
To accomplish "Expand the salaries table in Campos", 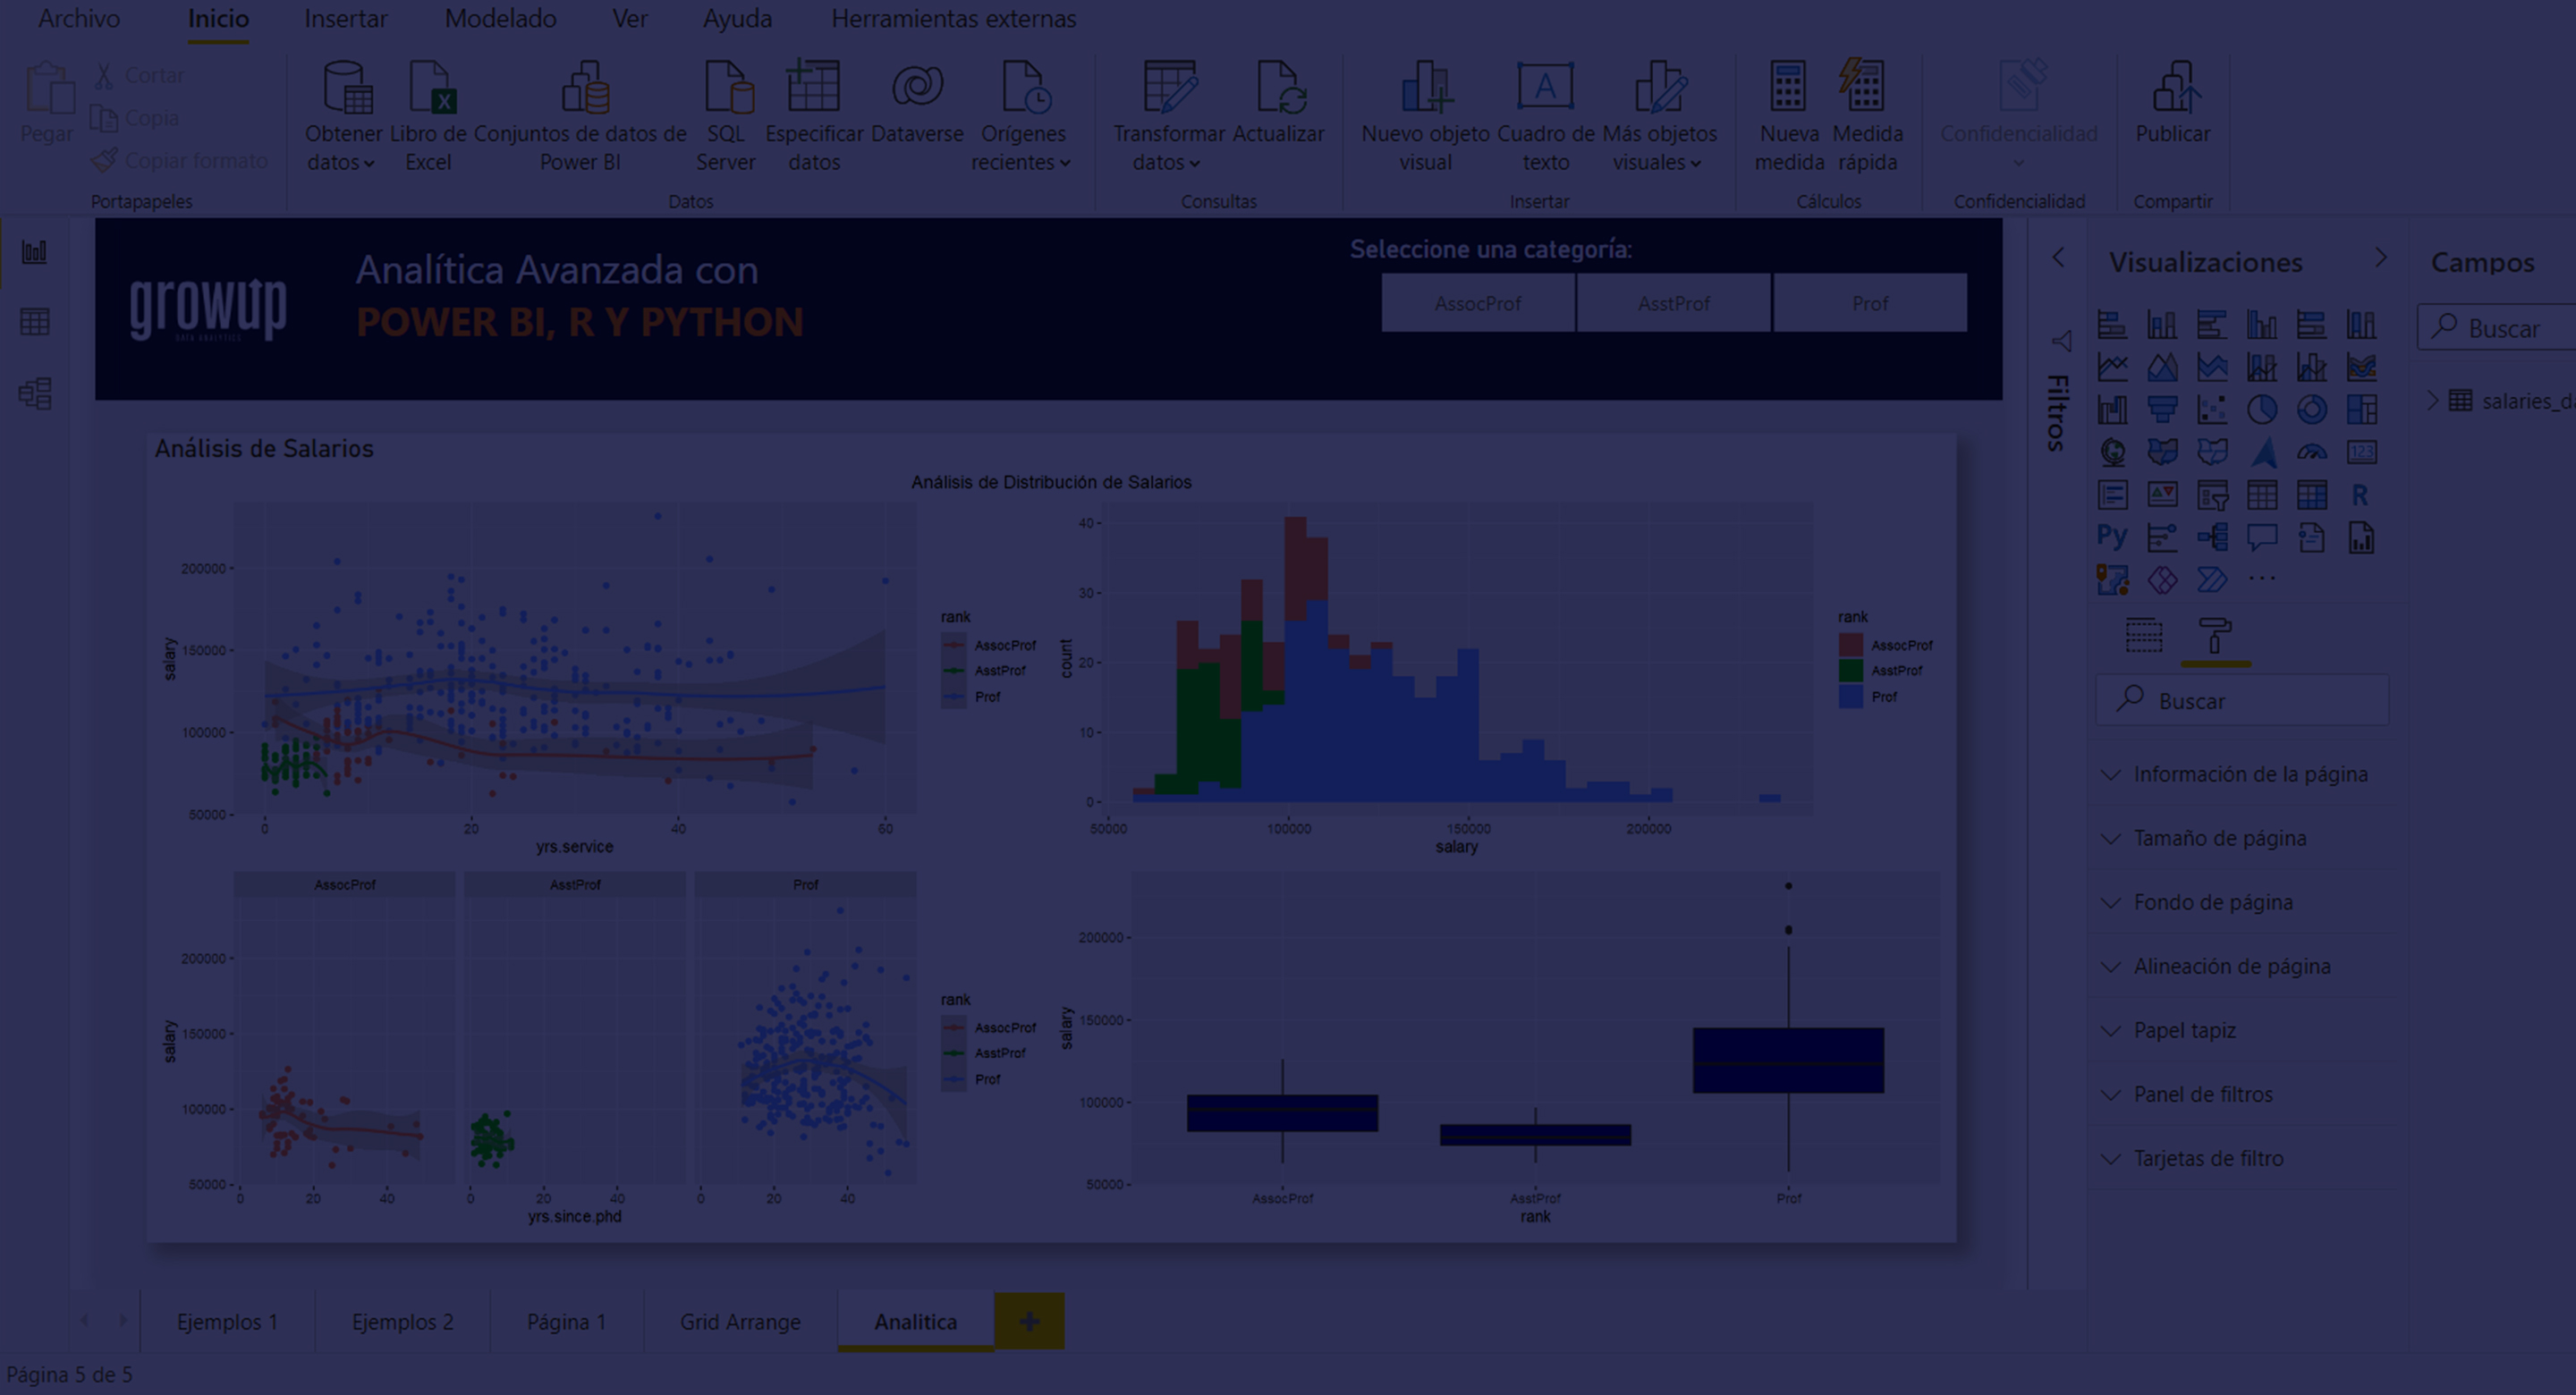I will [x=2434, y=400].
